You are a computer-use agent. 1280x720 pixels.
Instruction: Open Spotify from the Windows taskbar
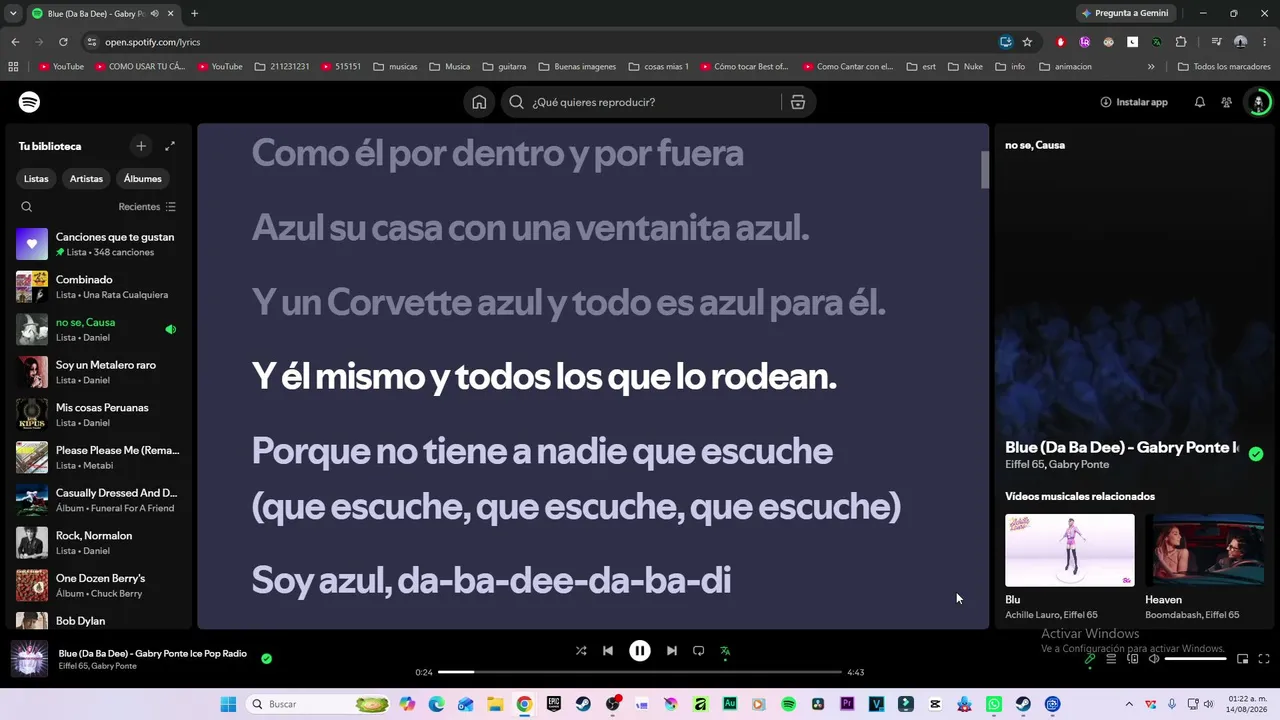788,704
